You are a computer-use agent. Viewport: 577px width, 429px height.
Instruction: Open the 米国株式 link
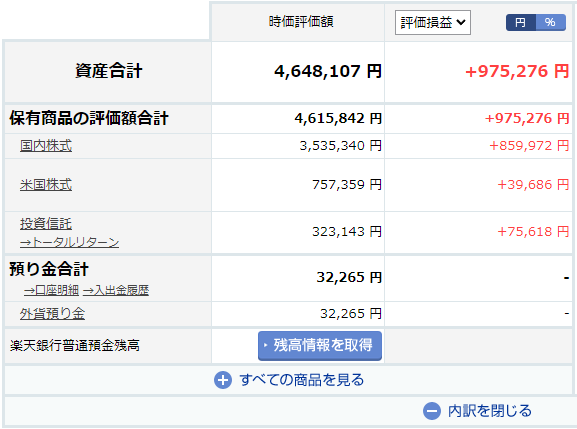[46, 185]
